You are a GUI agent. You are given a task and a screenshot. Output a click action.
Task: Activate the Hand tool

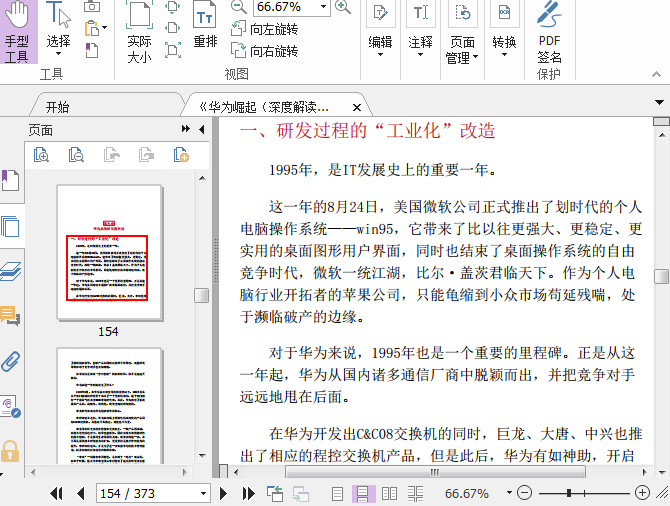[x=18, y=32]
